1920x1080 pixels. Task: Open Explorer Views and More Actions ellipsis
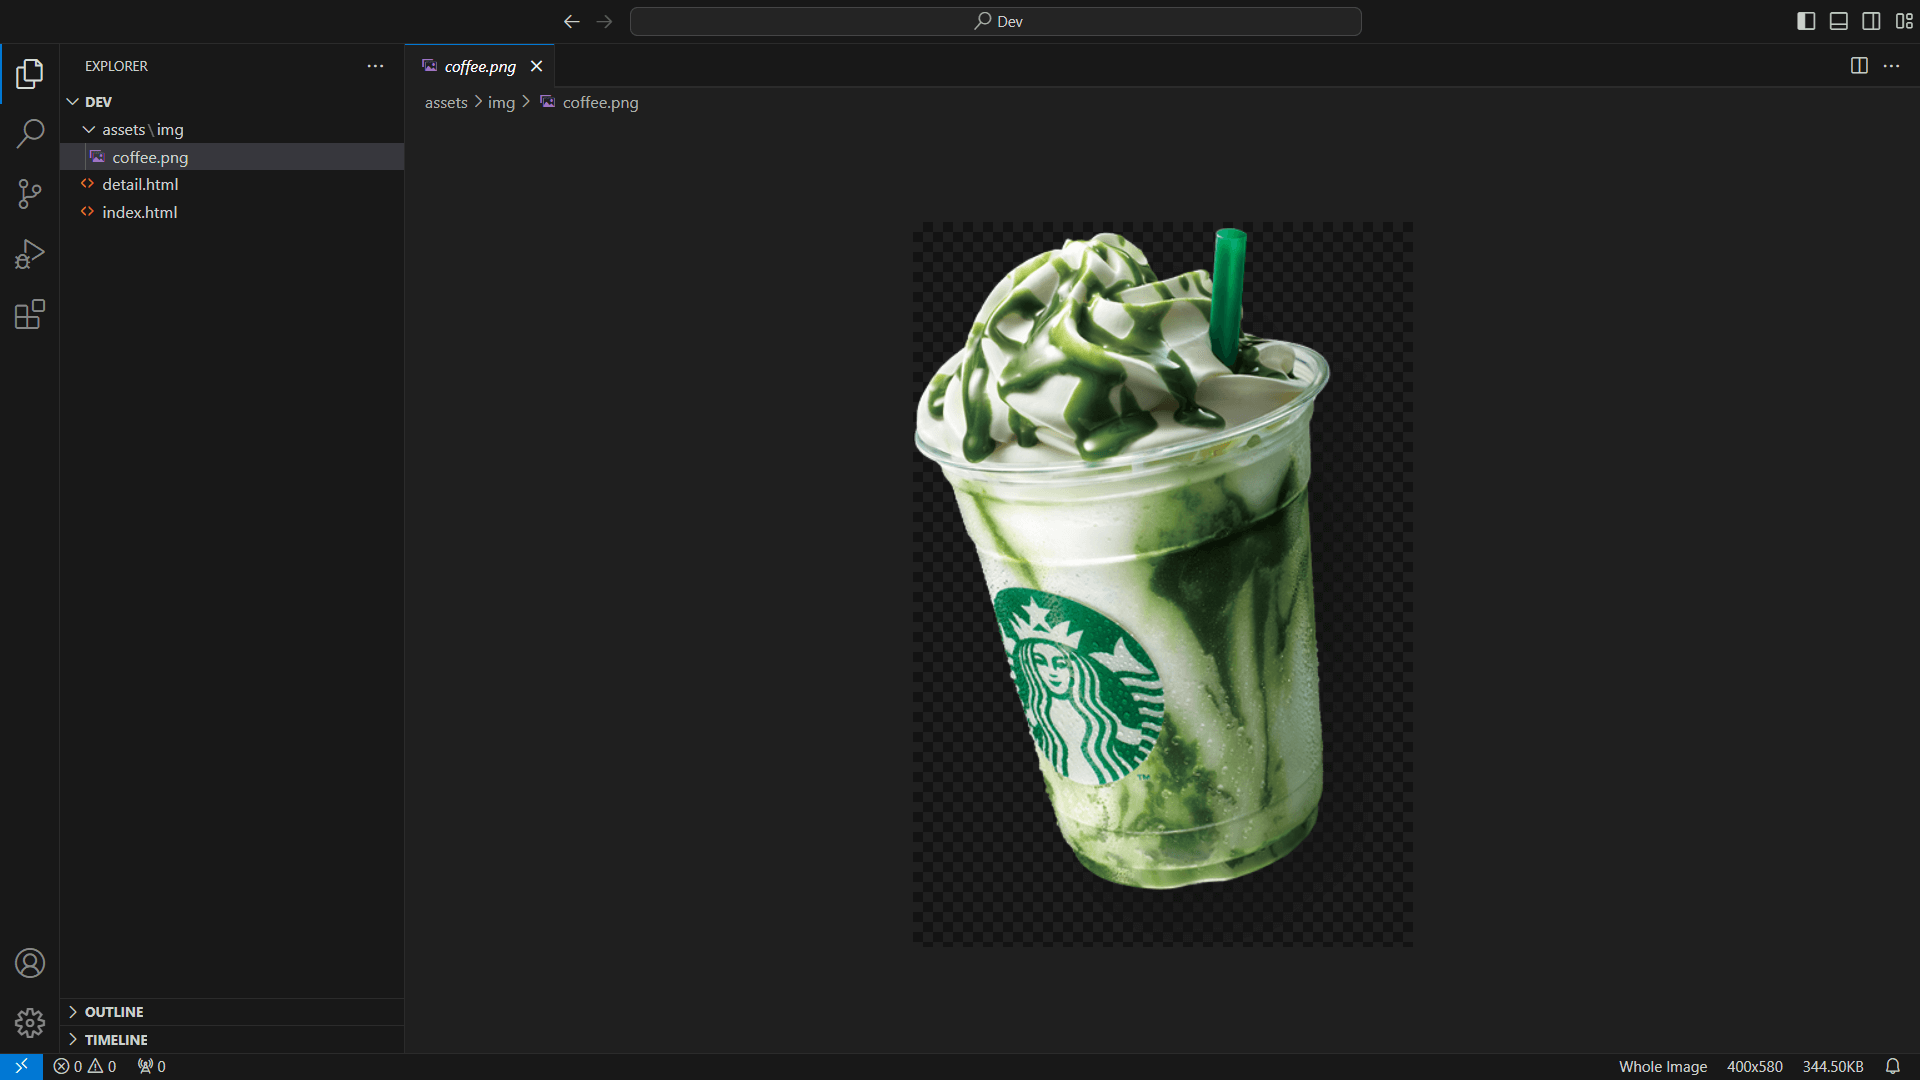coord(375,66)
